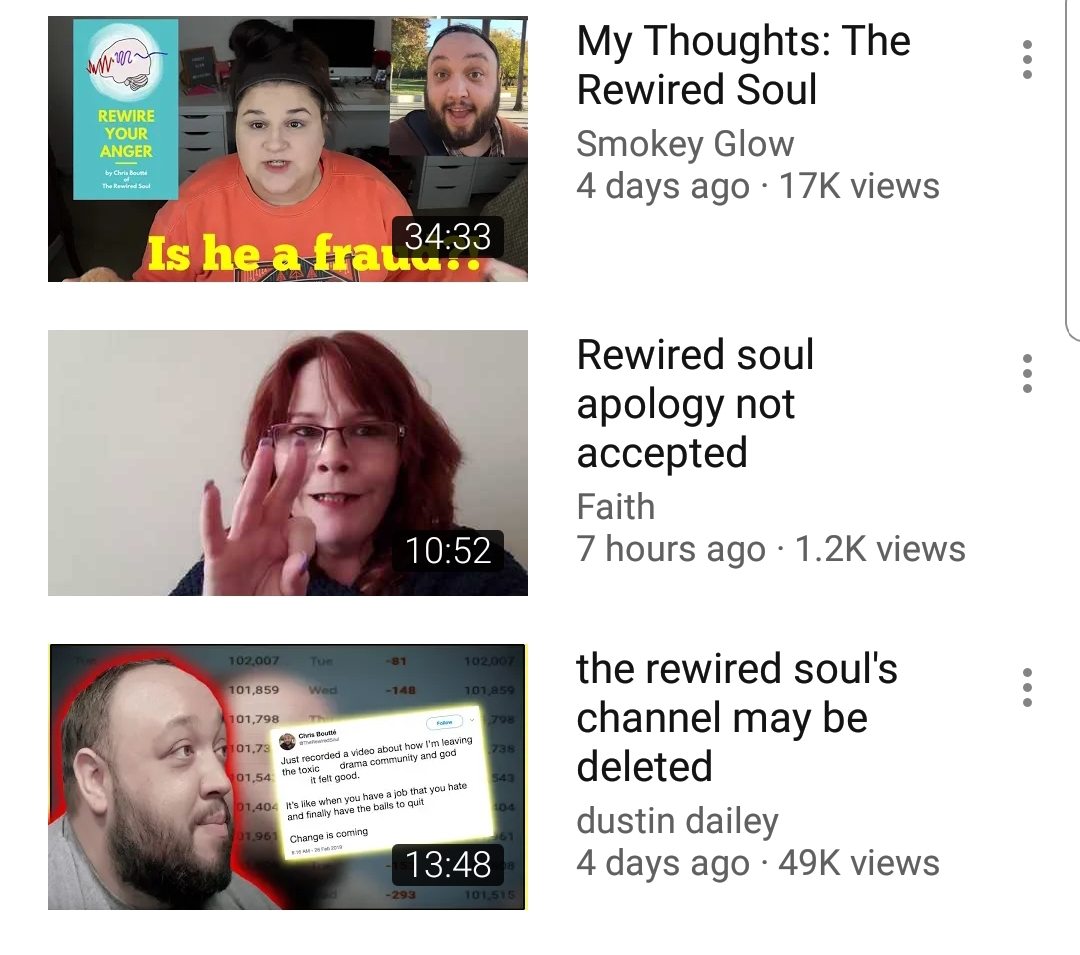This screenshot has height=955, width=1080.
Task: Click the tweet screenshot in bottom thumbnail
Action: point(382,783)
